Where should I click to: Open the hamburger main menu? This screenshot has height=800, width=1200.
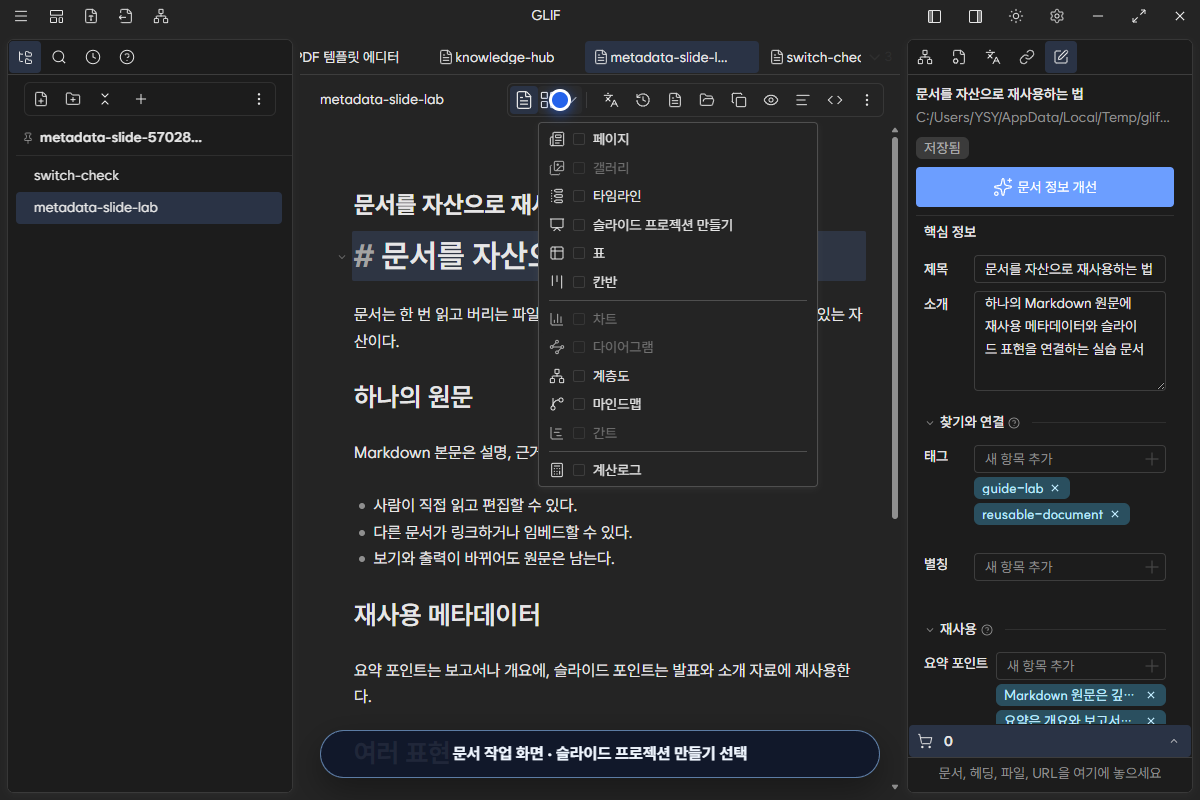click(21, 16)
